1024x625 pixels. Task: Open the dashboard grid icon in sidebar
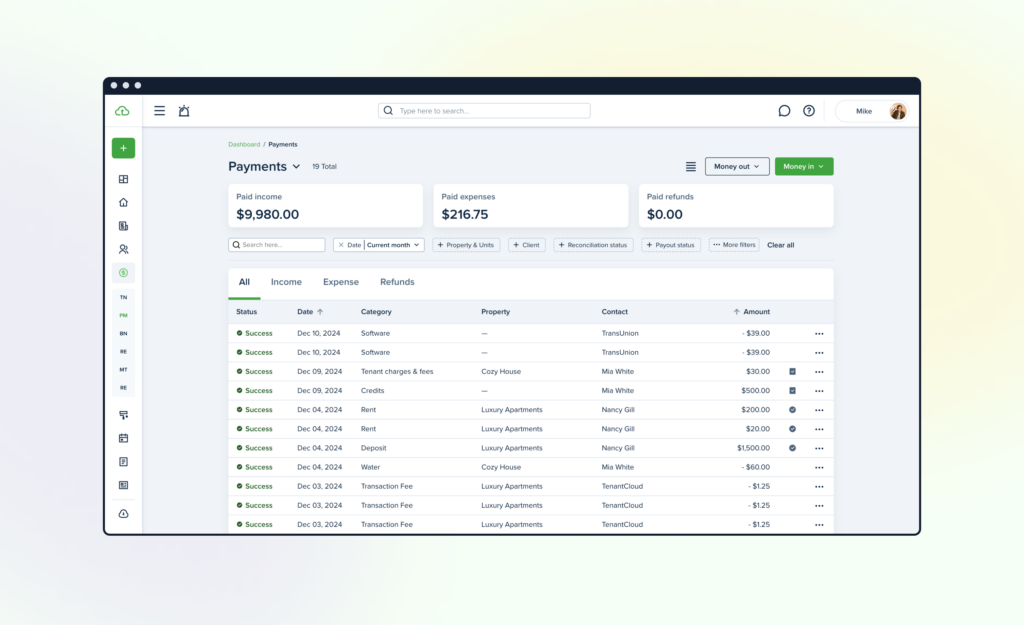[123, 179]
